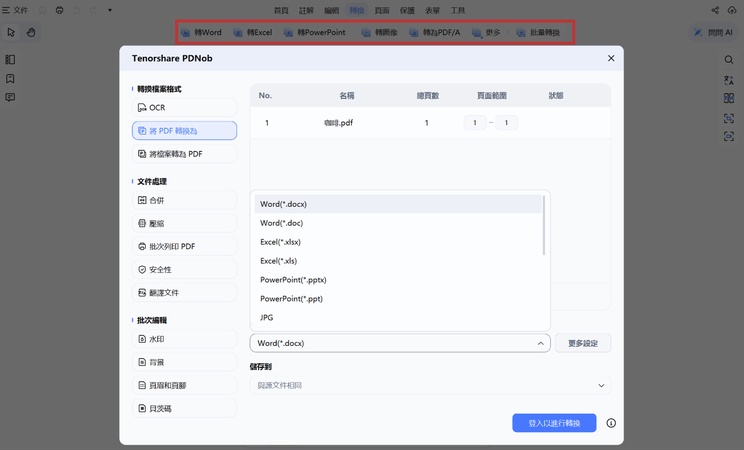
Task: Click the redo arrow icon
Action: tap(93, 10)
